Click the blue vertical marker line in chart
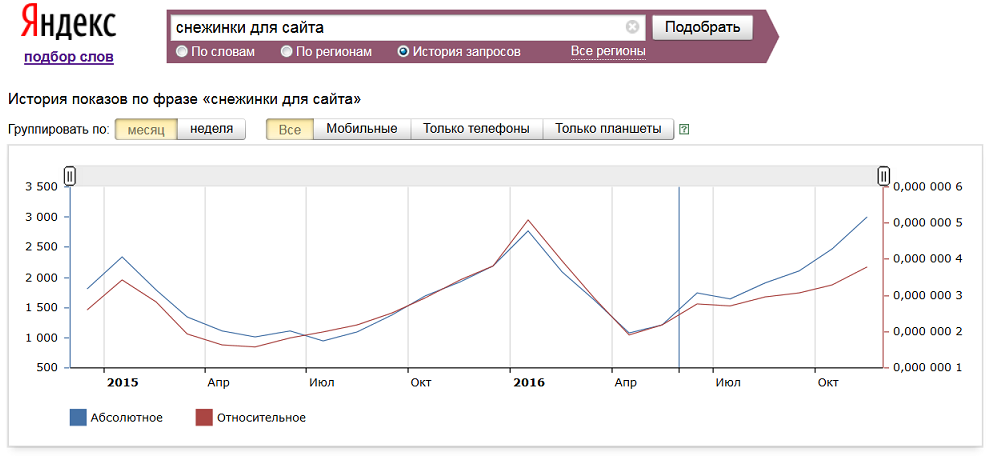Viewport: 1001px width, 460px height. tap(679, 278)
